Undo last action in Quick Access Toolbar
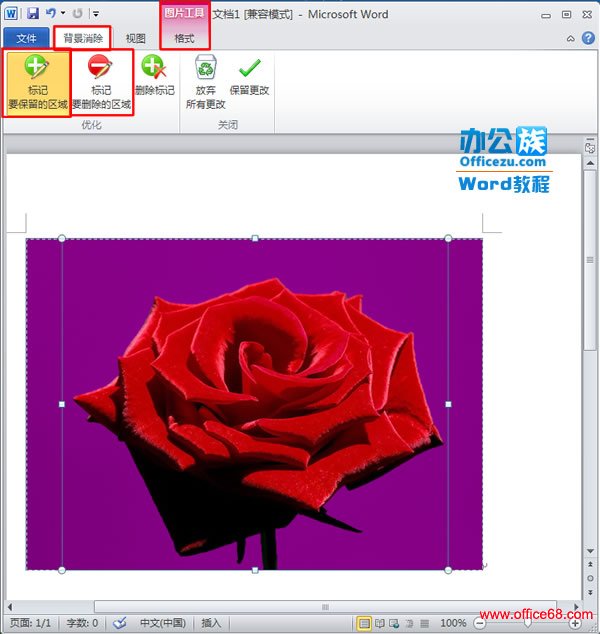Viewport: 600px width, 634px height. click(51, 13)
